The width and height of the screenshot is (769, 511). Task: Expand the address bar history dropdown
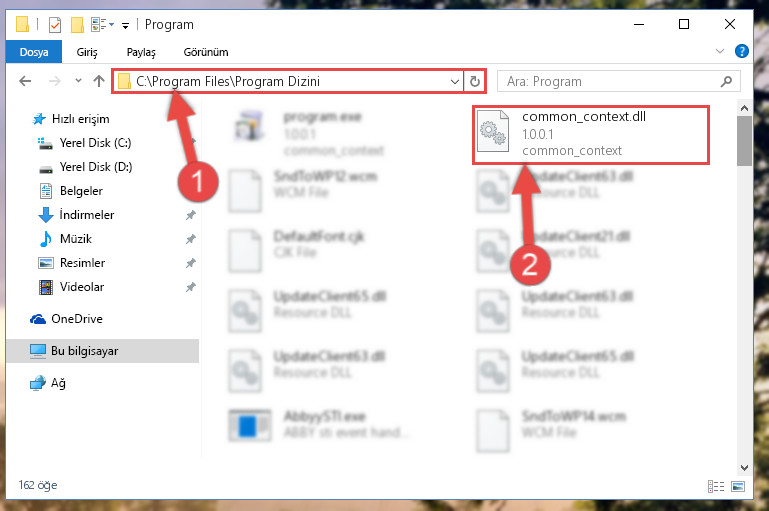coord(455,81)
